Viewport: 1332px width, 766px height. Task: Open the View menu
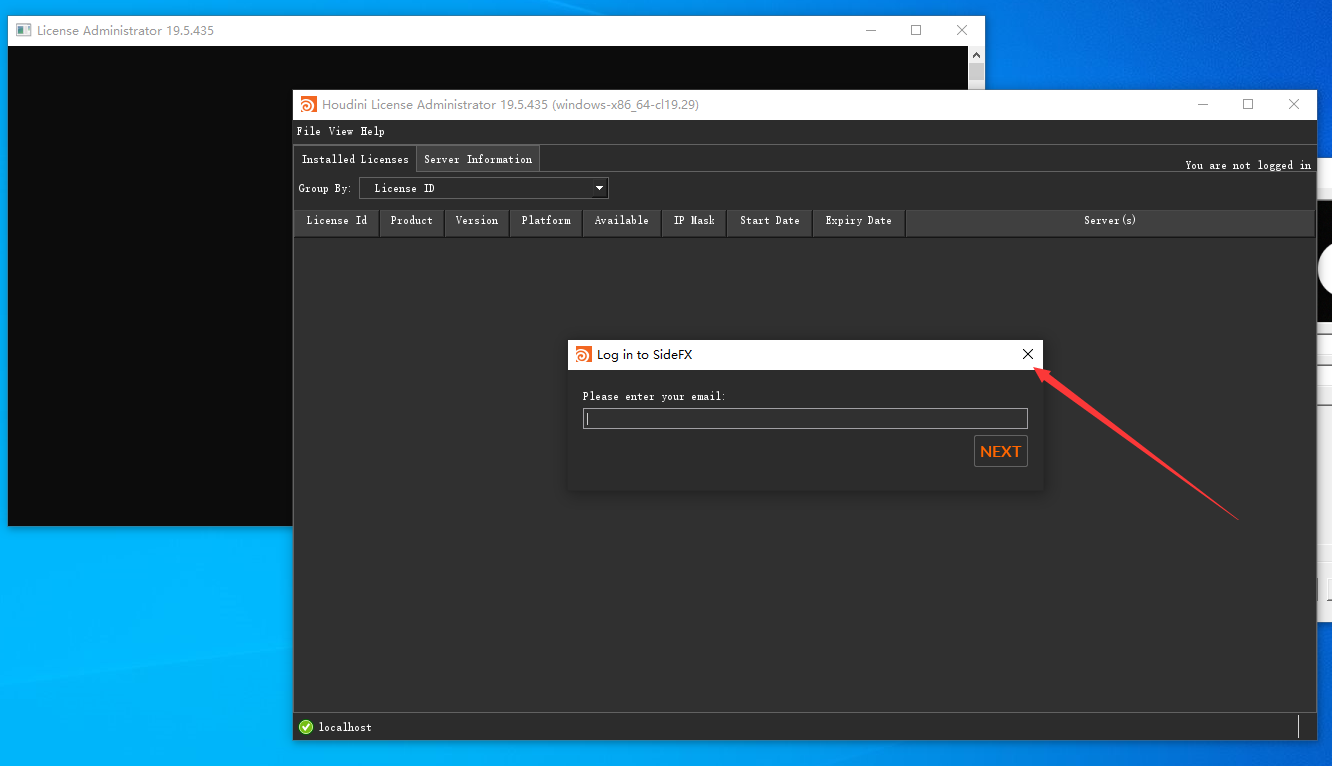[341, 131]
